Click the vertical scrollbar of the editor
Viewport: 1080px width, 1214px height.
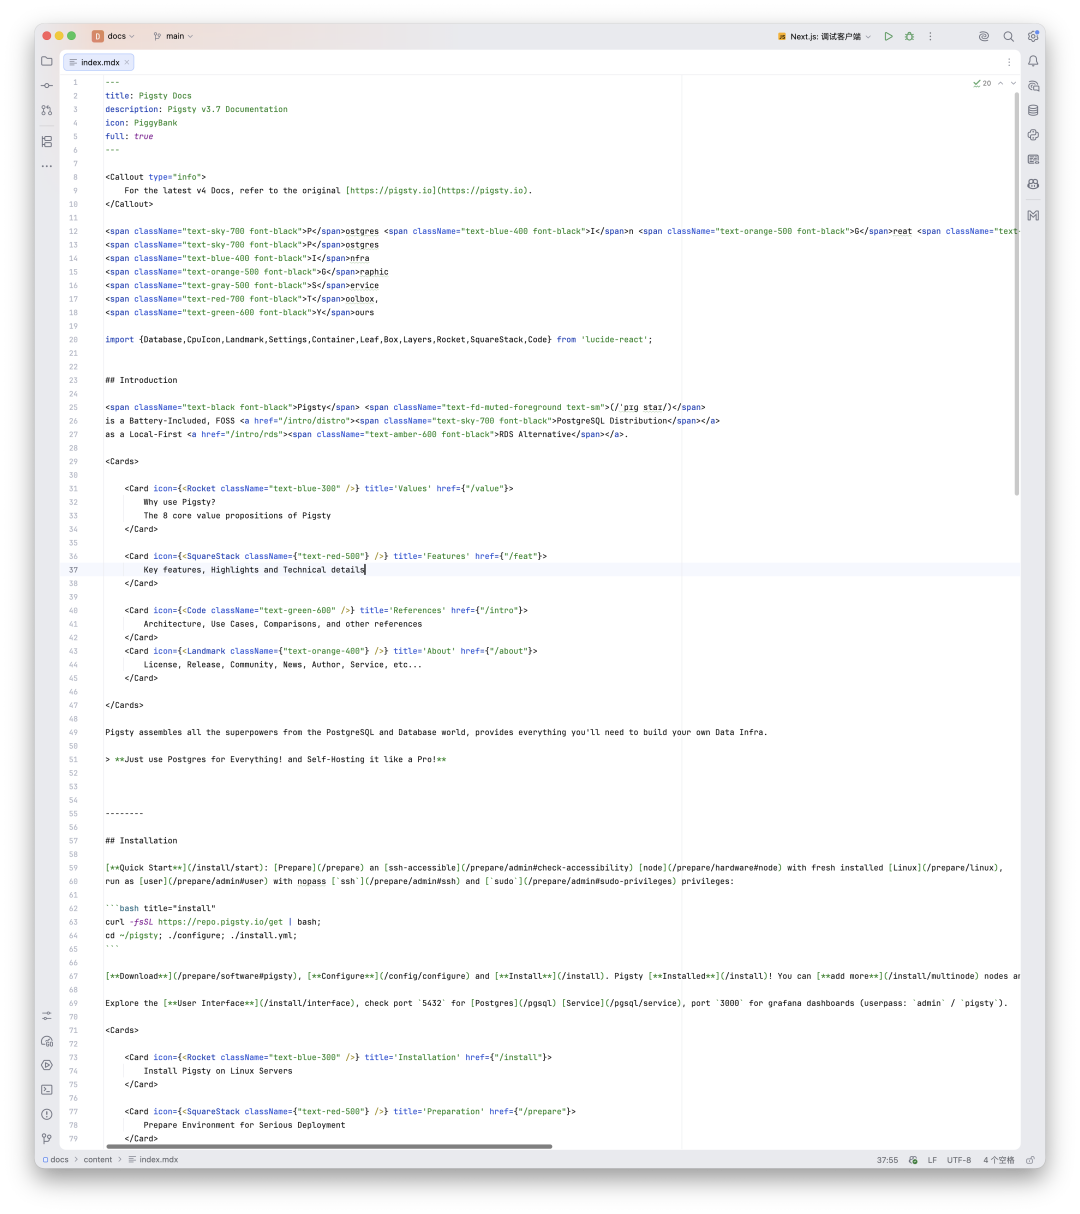click(1017, 294)
